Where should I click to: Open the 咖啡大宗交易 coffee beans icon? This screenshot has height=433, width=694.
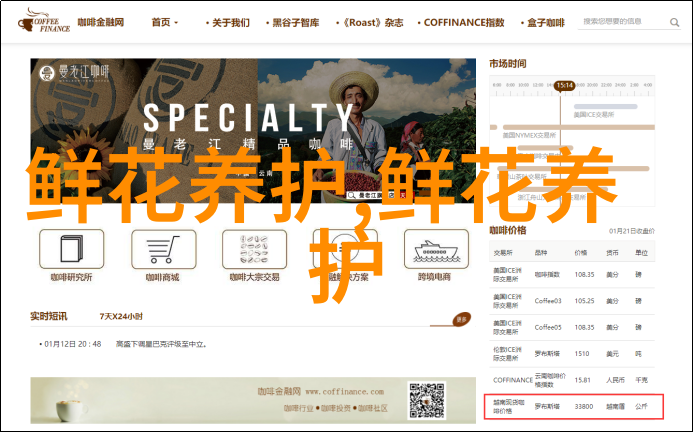tap(254, 249)
